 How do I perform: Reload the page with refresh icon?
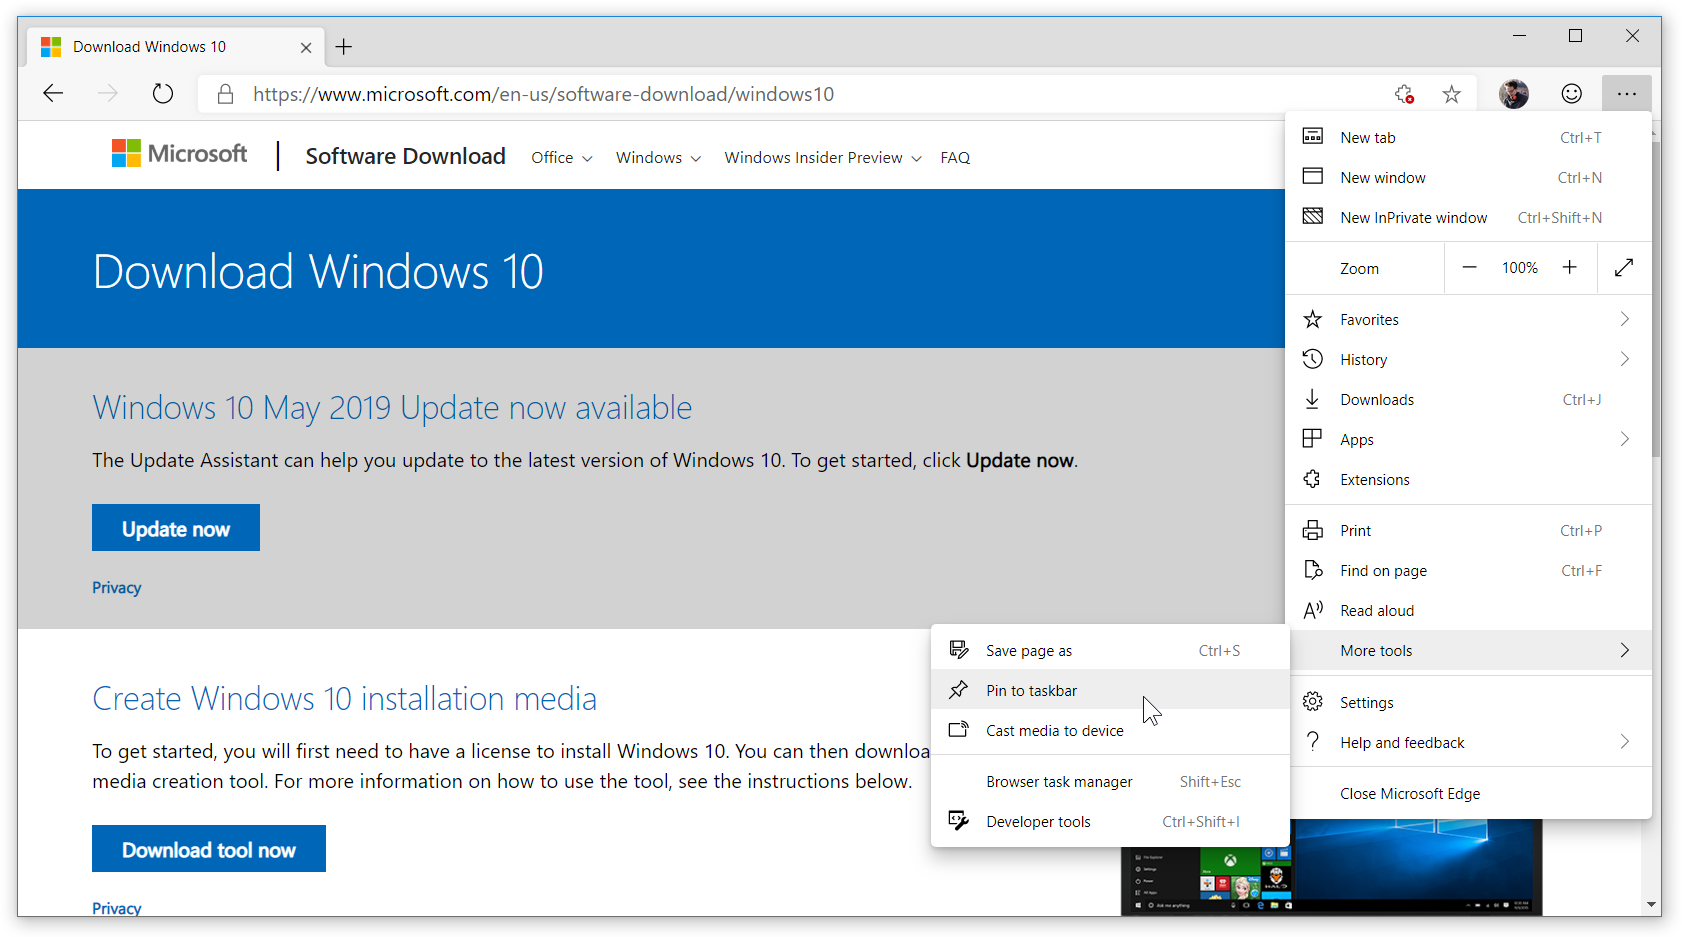click(162, 94)
